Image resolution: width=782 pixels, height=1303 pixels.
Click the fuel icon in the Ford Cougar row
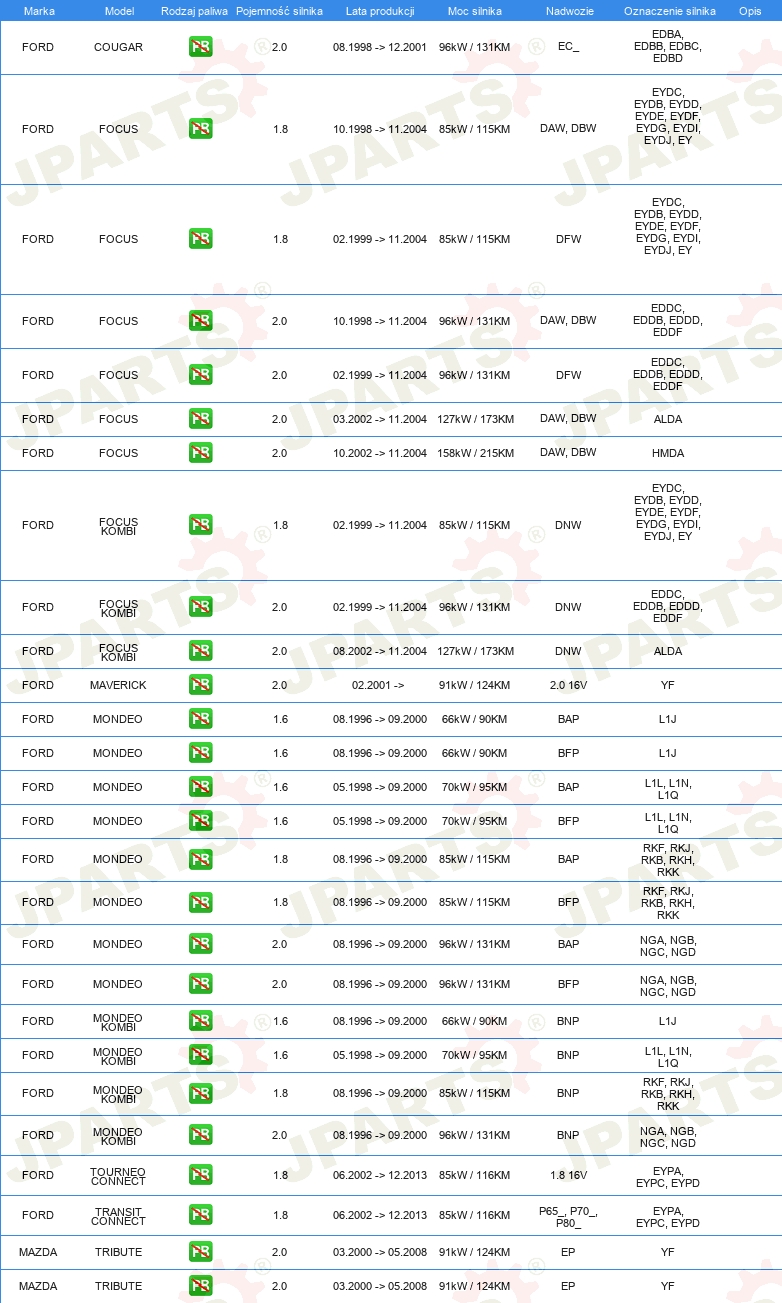(x=201, y=47)
